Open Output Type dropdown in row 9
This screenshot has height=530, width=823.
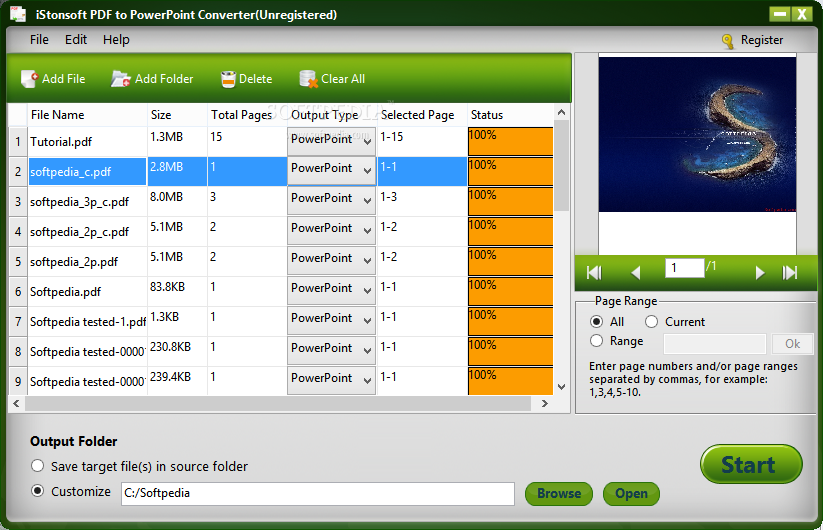pyautogui.click(x=331, y=380)
